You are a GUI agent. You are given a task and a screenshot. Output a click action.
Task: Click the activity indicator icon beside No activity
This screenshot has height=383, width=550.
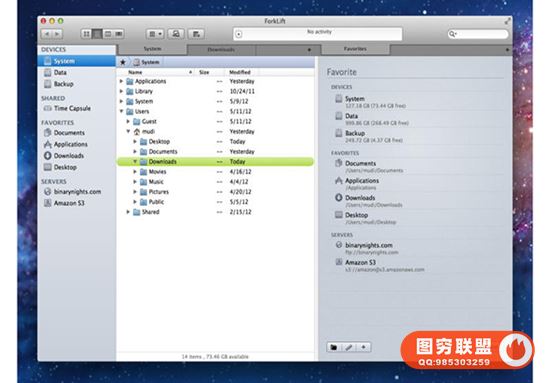tap(239, 34)
